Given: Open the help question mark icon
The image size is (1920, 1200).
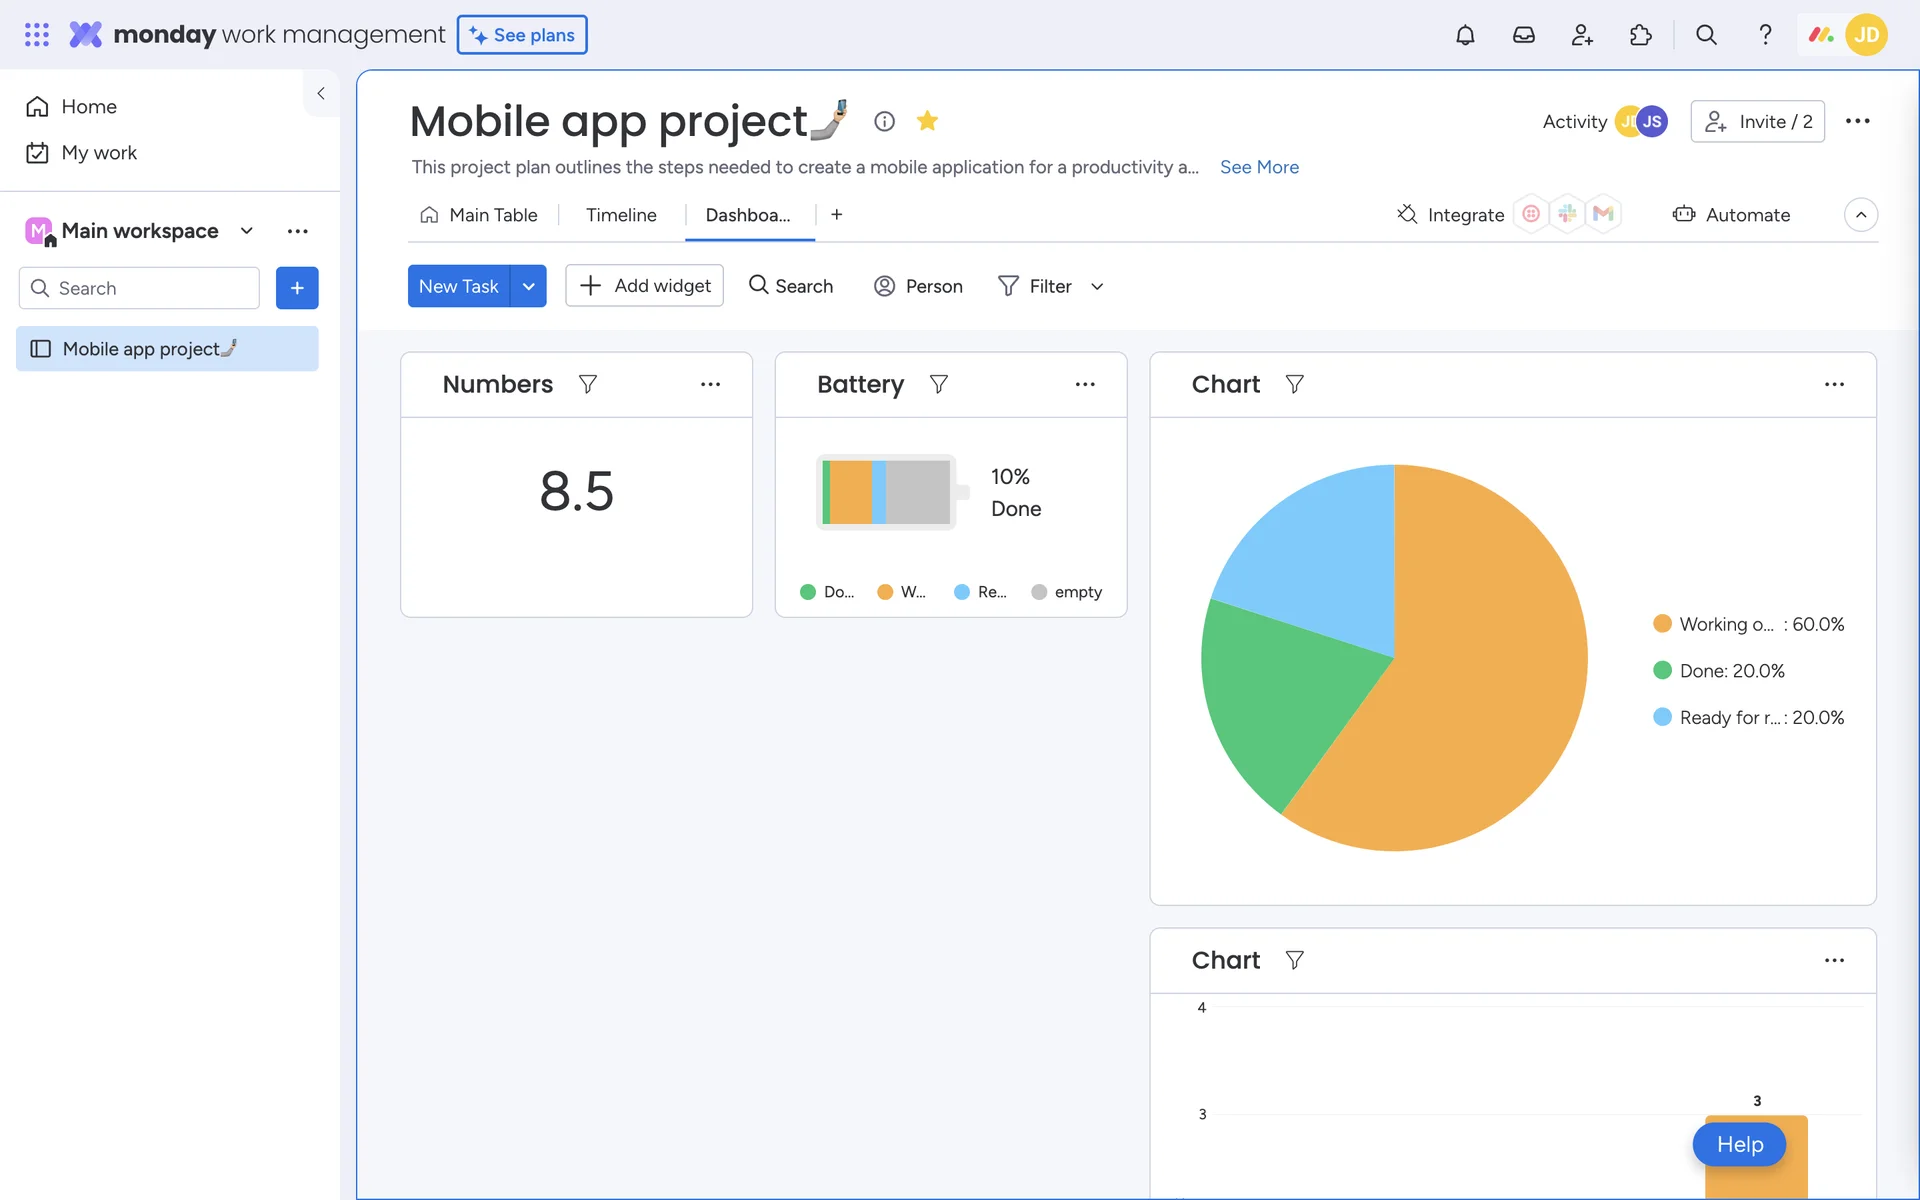Looking at the screenshot, I should pos(1765,35).
